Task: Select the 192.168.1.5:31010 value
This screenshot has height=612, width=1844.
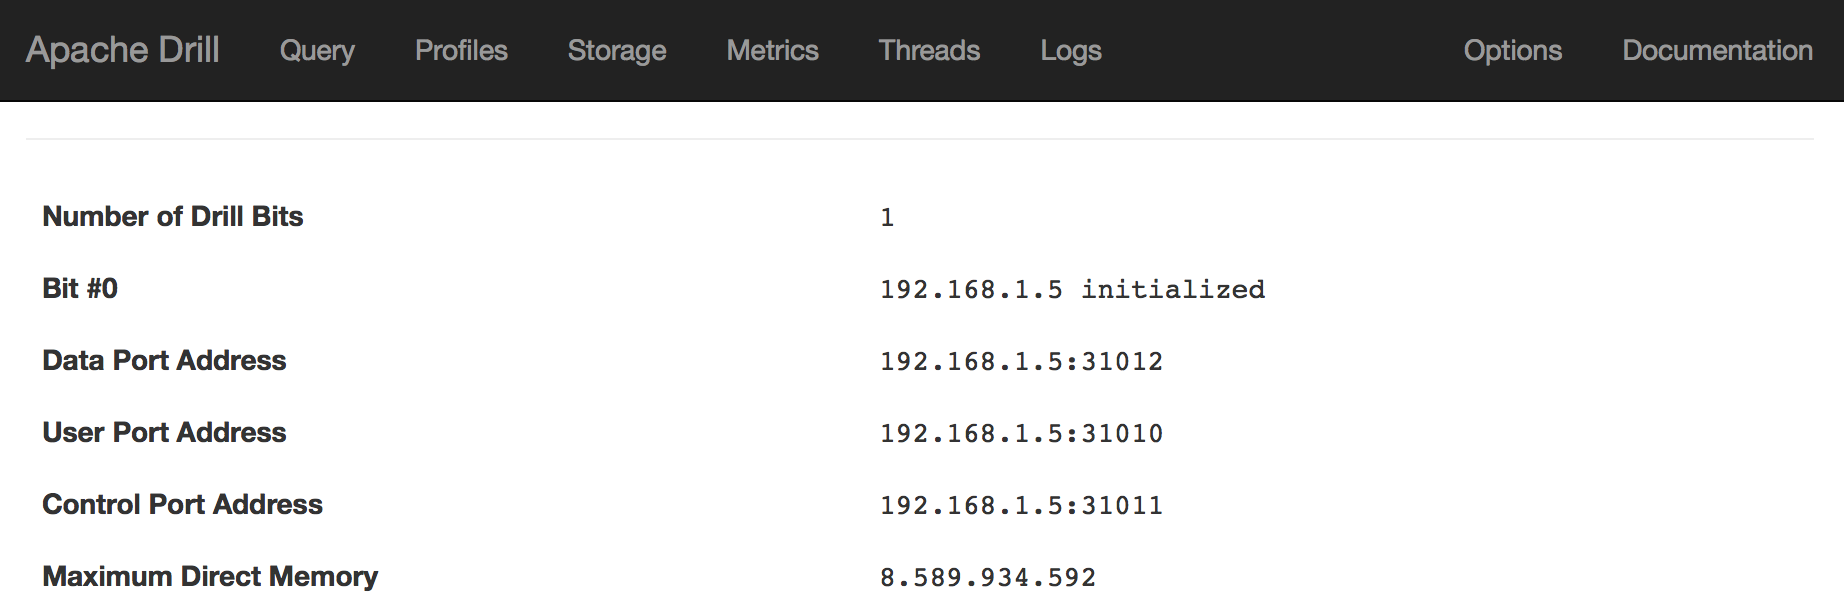Action: [1021, 433]
